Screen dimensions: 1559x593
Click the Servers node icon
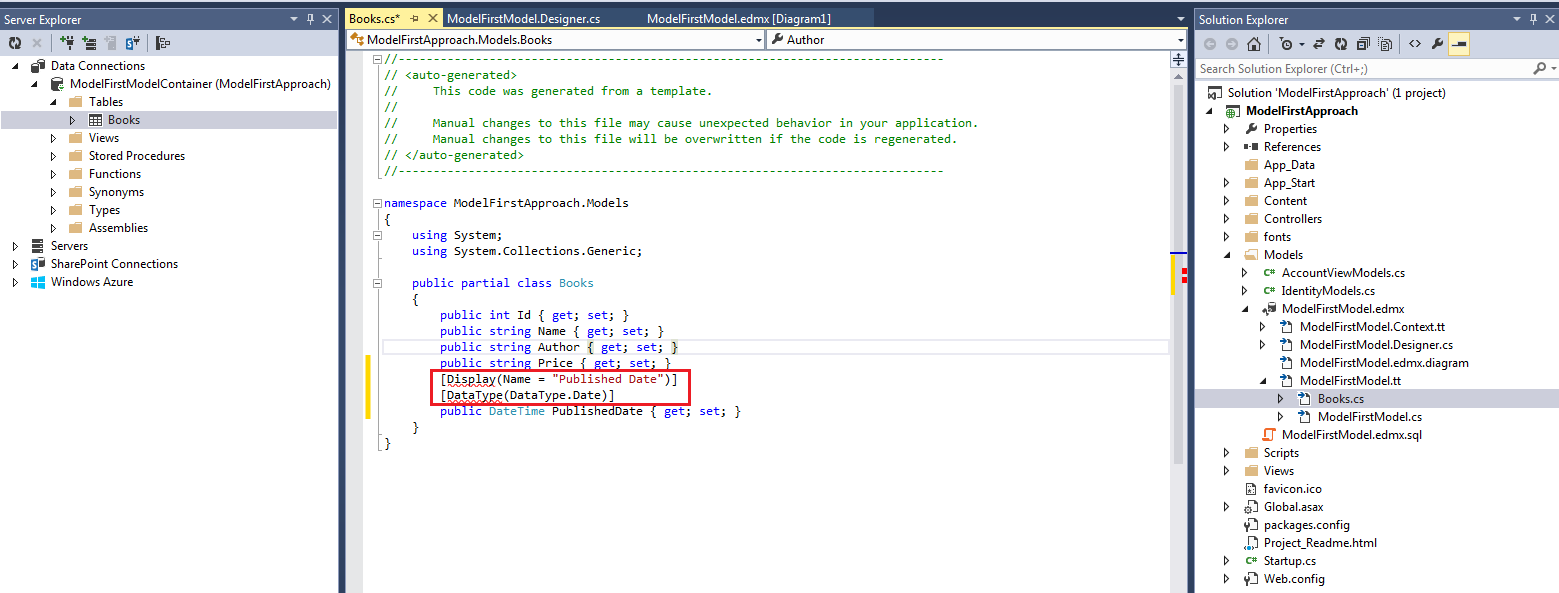pos(38,246)
